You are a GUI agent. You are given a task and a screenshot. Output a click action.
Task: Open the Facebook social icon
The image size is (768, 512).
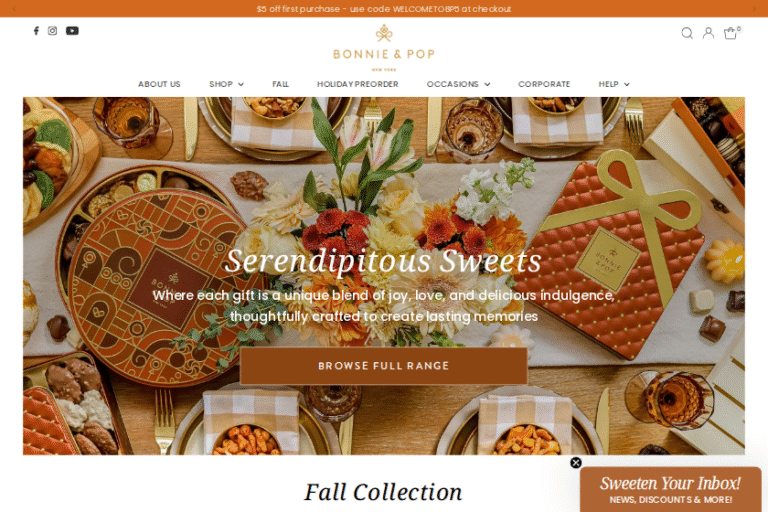pyautogui.click(x=36, y=31)
